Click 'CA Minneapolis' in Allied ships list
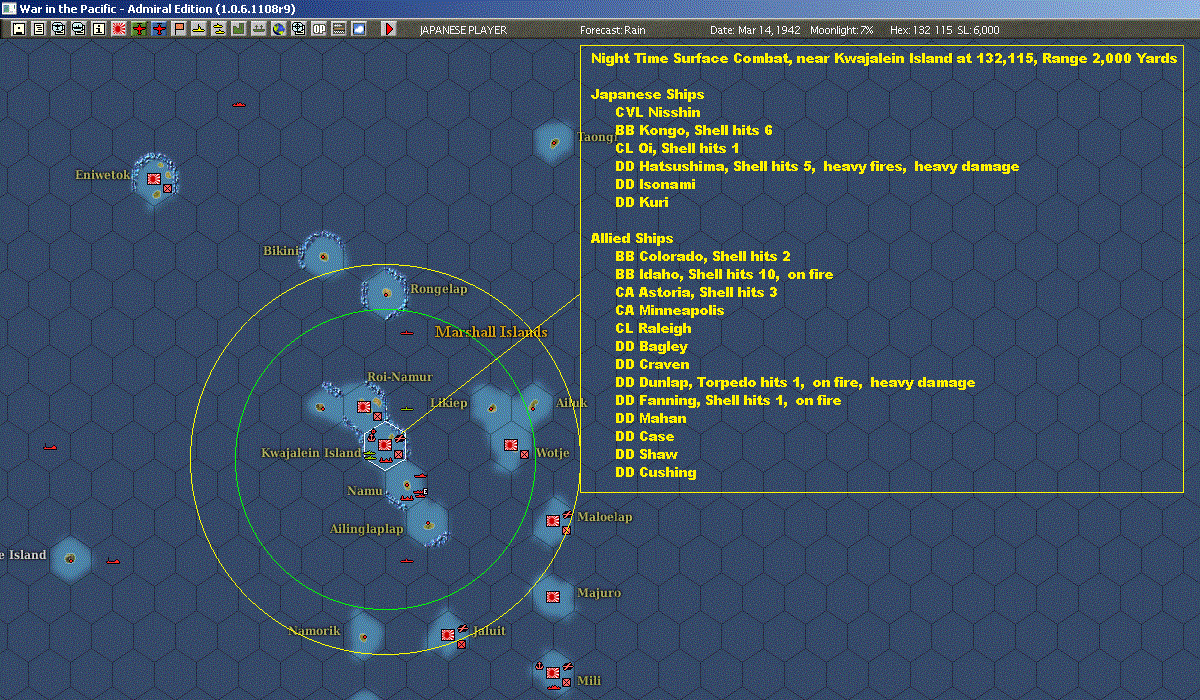 tap(670, 310)
